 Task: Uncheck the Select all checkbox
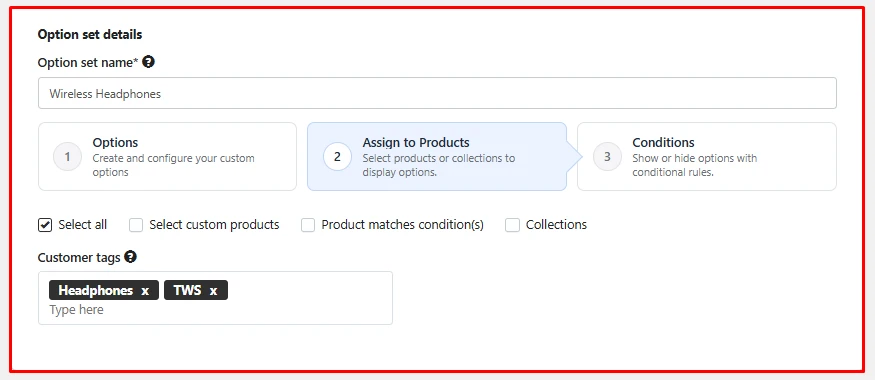coord(45,225)
